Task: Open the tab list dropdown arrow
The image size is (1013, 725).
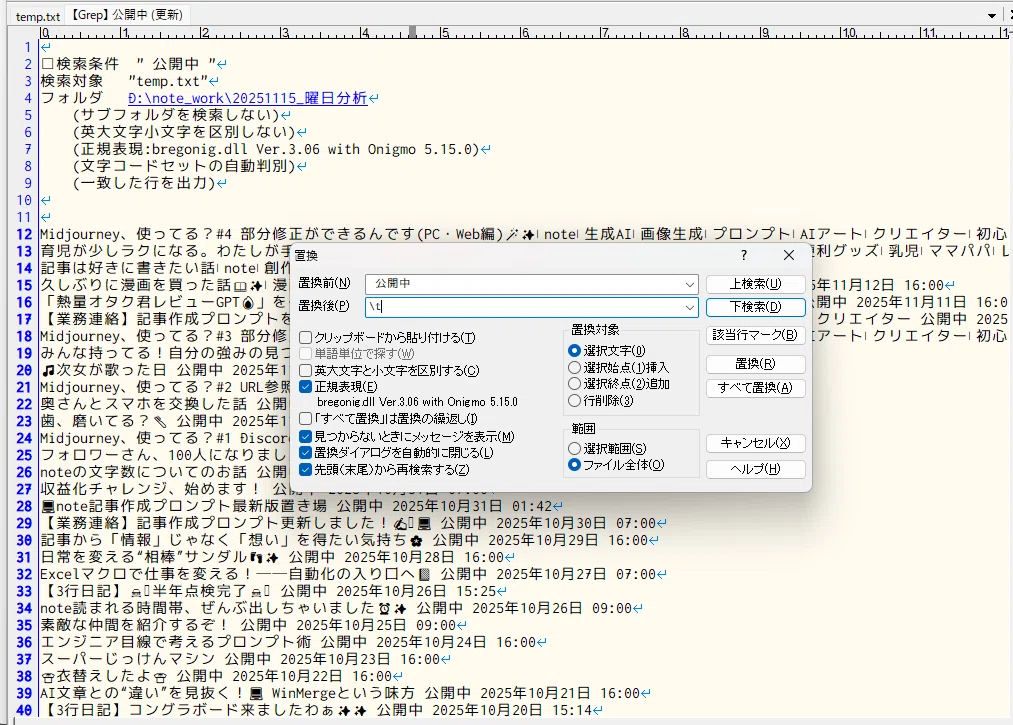Action: (992, 16)
